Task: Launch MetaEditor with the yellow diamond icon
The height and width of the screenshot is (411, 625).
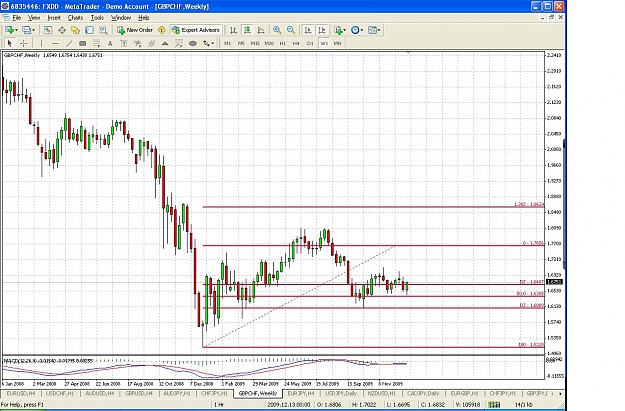Action: pyautogui.click(x=161, y=30)
